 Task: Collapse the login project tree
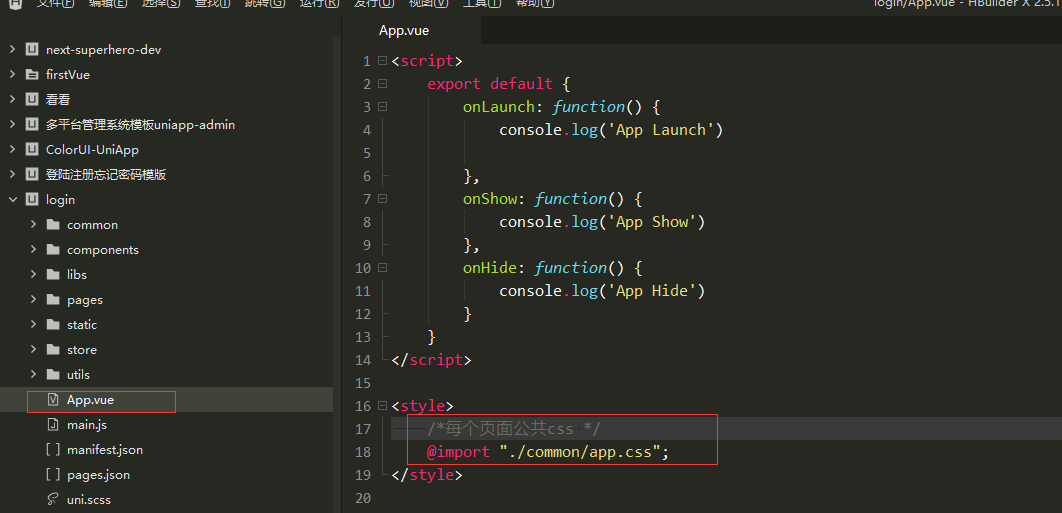coord(12,200)
